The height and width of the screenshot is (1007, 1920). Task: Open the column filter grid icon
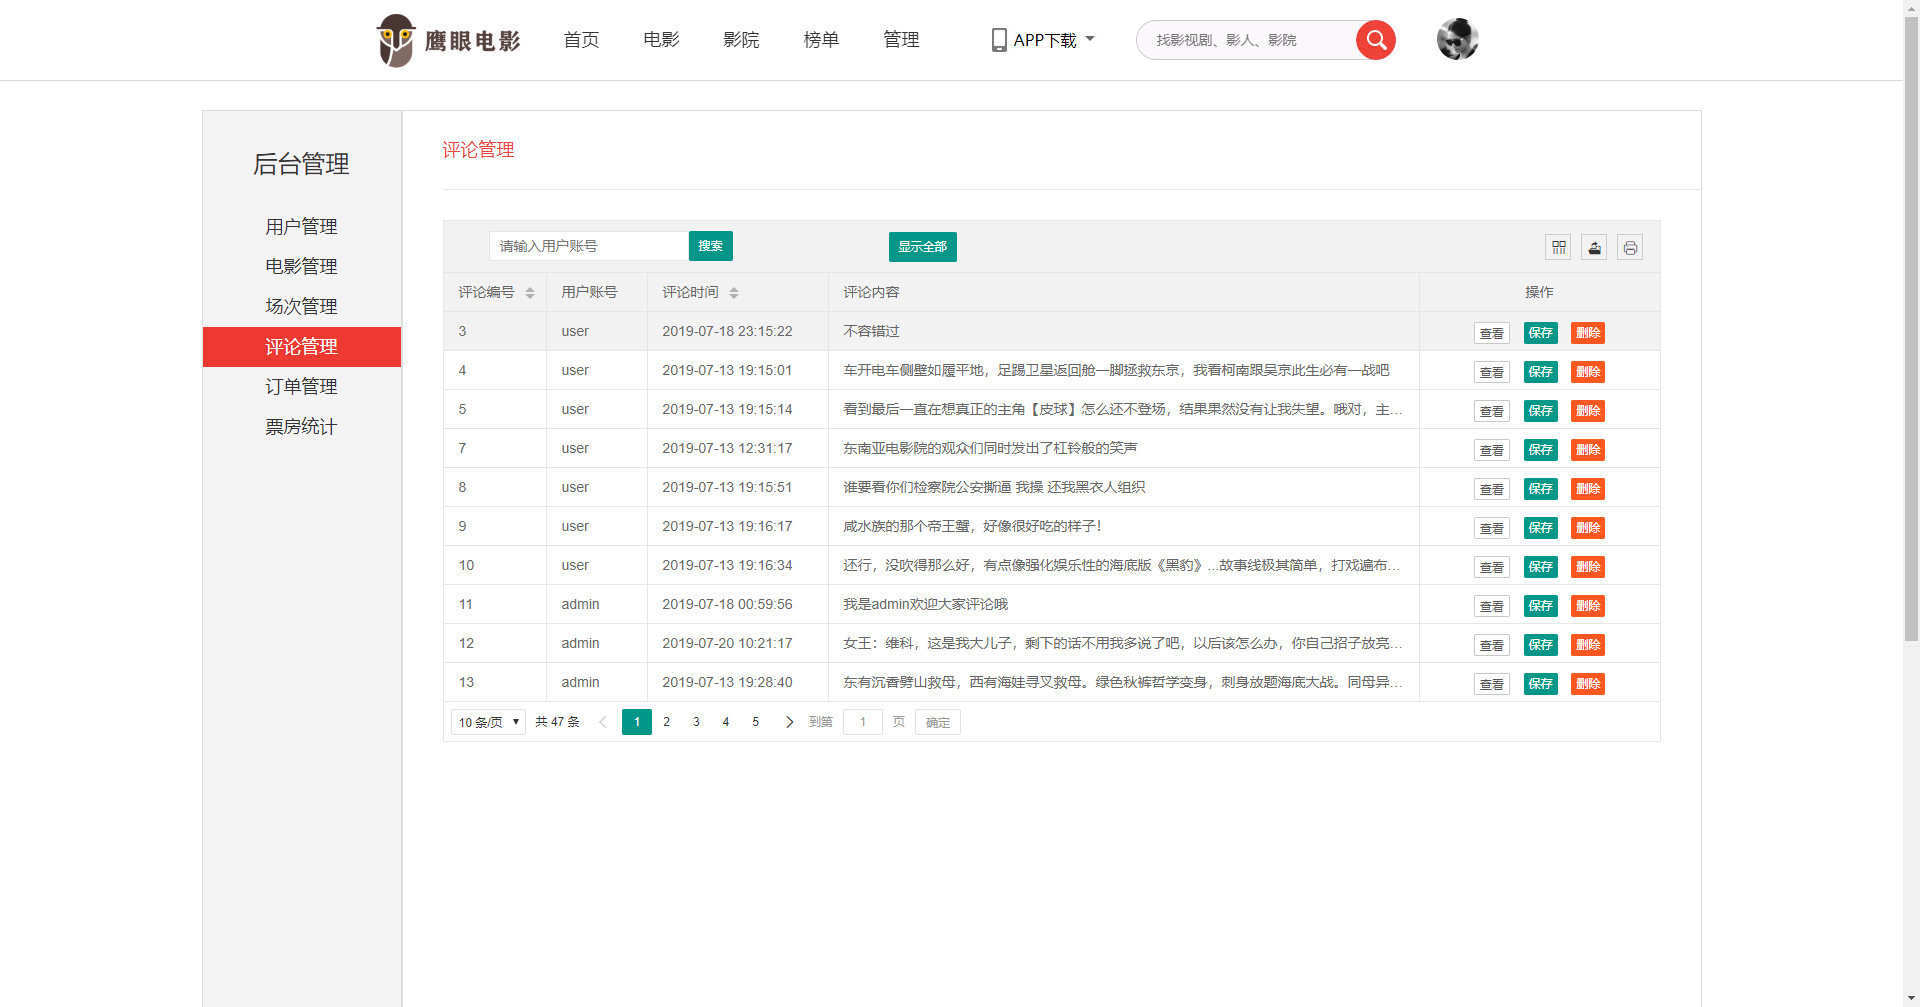[x=1558, y=247]
